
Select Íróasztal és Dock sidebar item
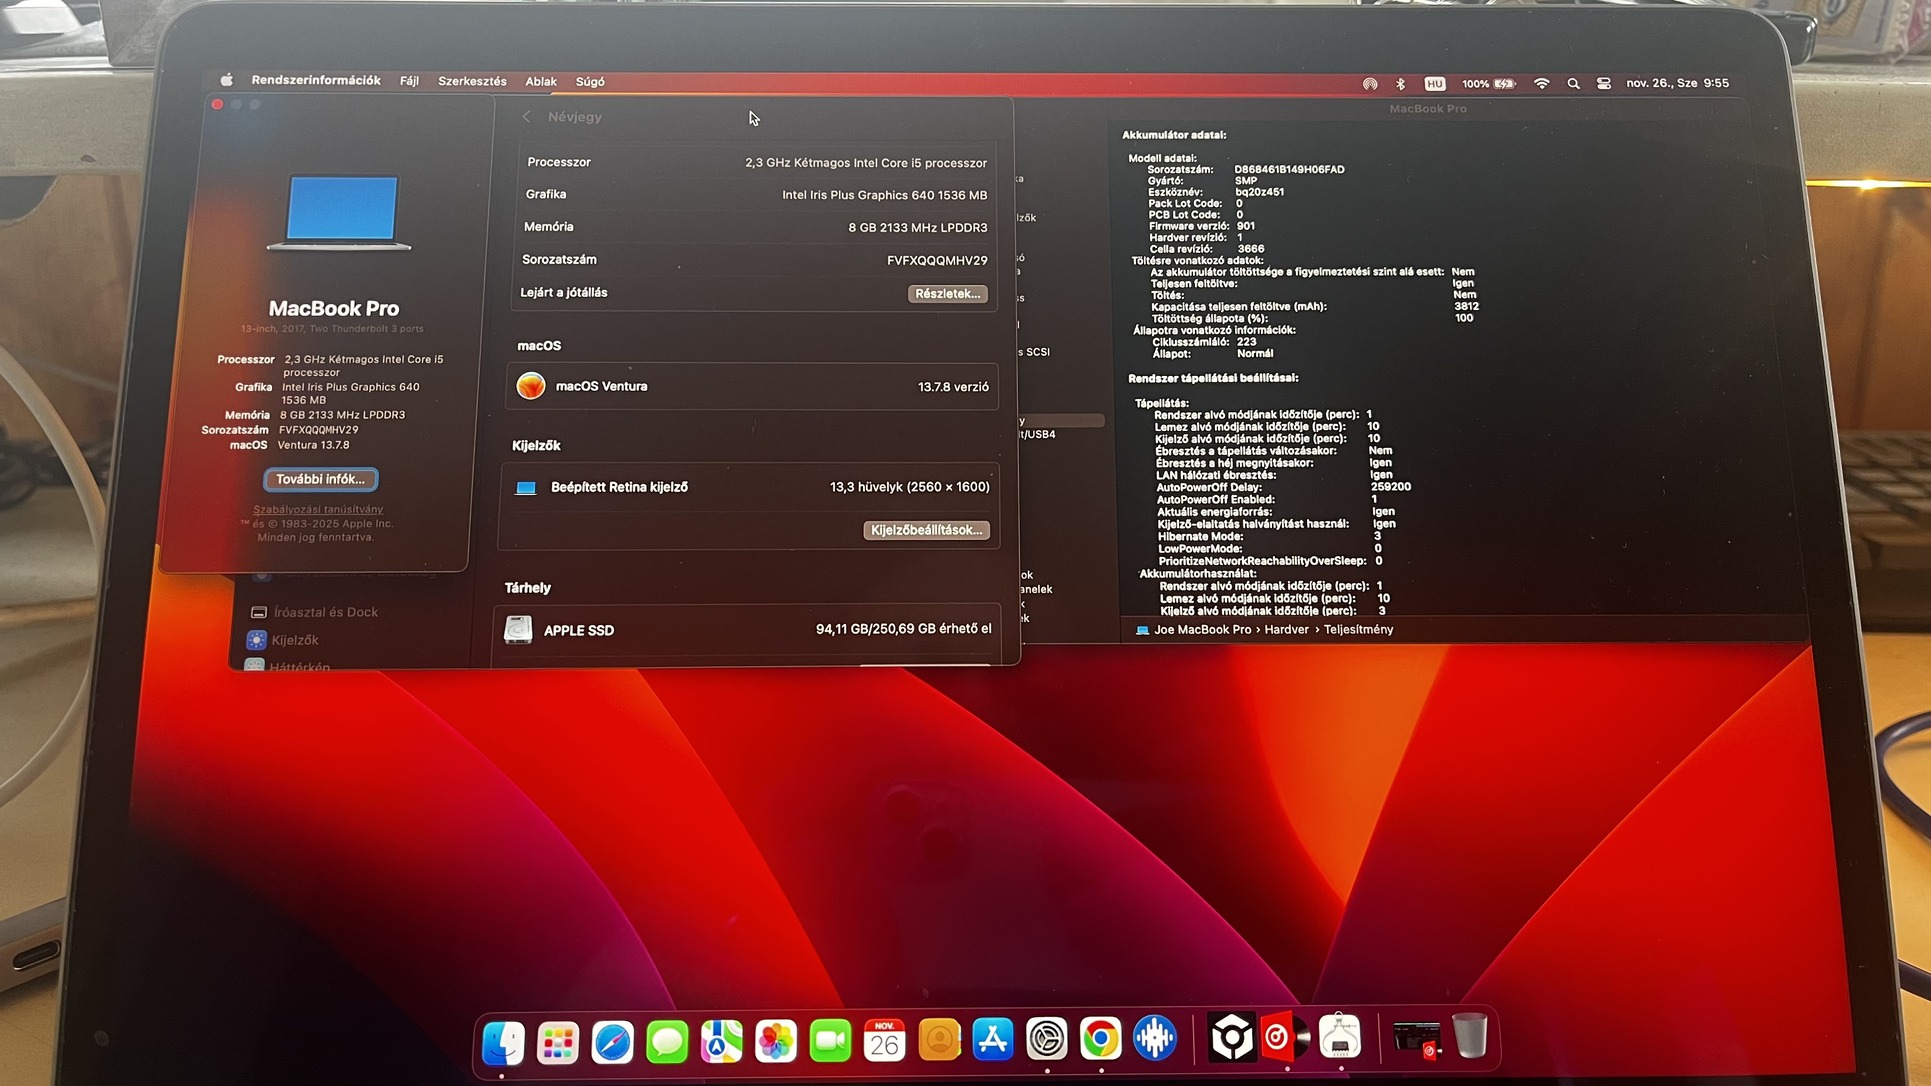click(x=325, y=612)
